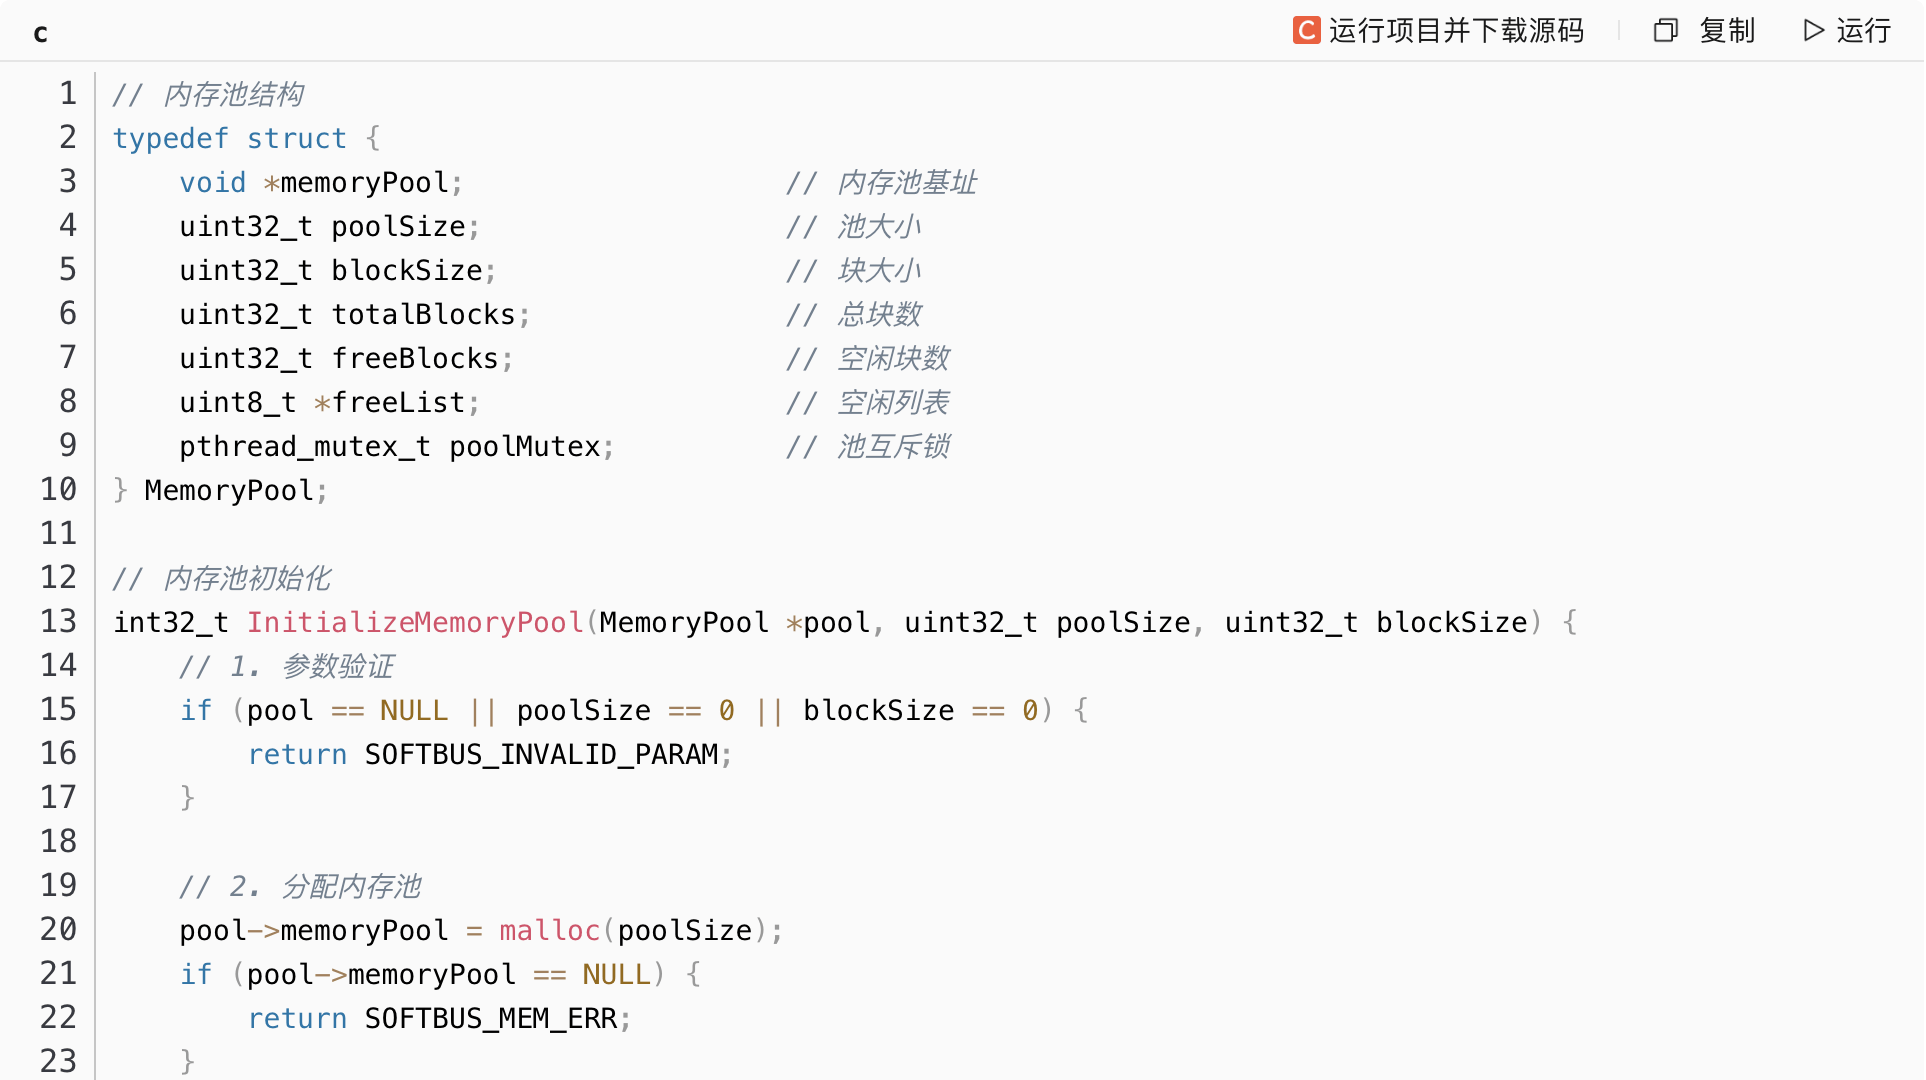The image size is (1926, 1080).
Task: Click the malloc call on line 20
Action: (x=549, y=930)
